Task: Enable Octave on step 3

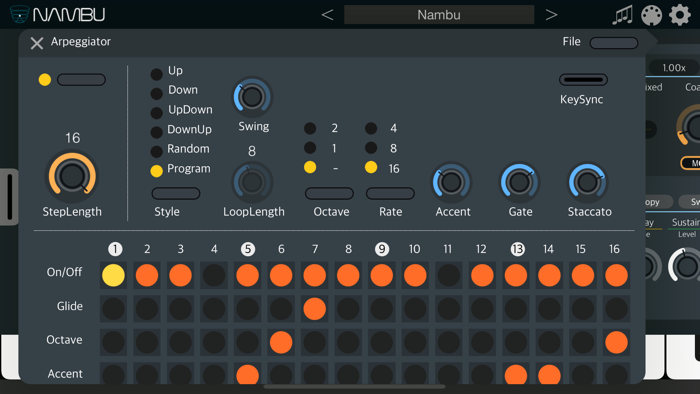Action: point(180,342)
